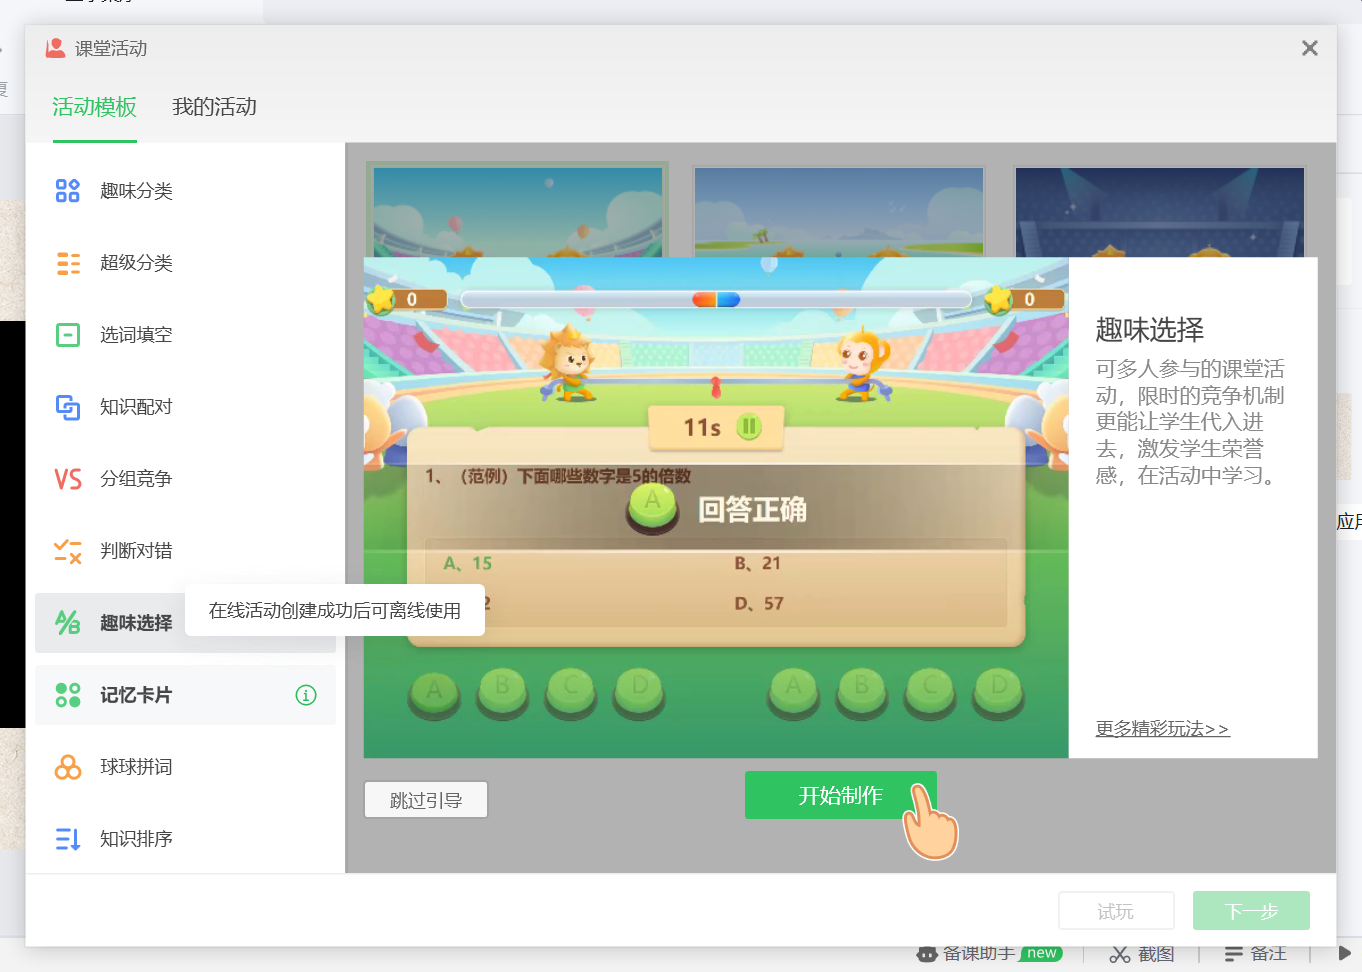Image resolution: width=1362 pixels, height=972 pixels.
Task: Click the 选词填空 green box icon
Action: tap(67, 335)
